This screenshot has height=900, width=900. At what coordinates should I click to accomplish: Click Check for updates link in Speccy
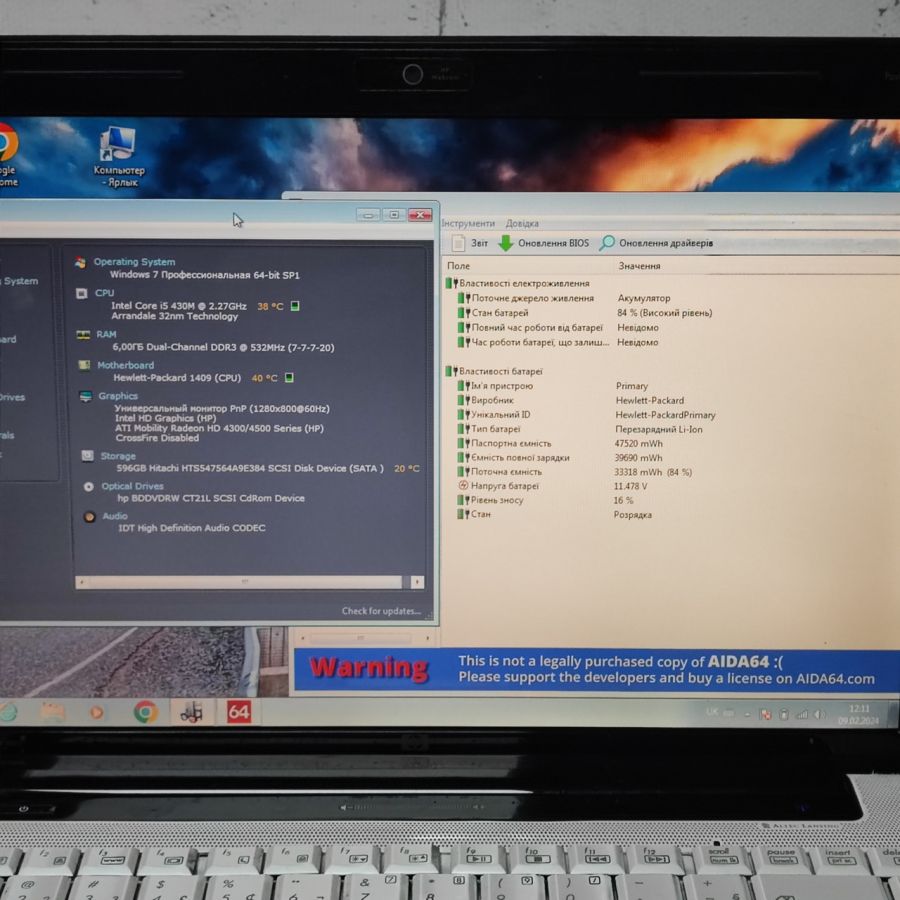click(381, 611)
